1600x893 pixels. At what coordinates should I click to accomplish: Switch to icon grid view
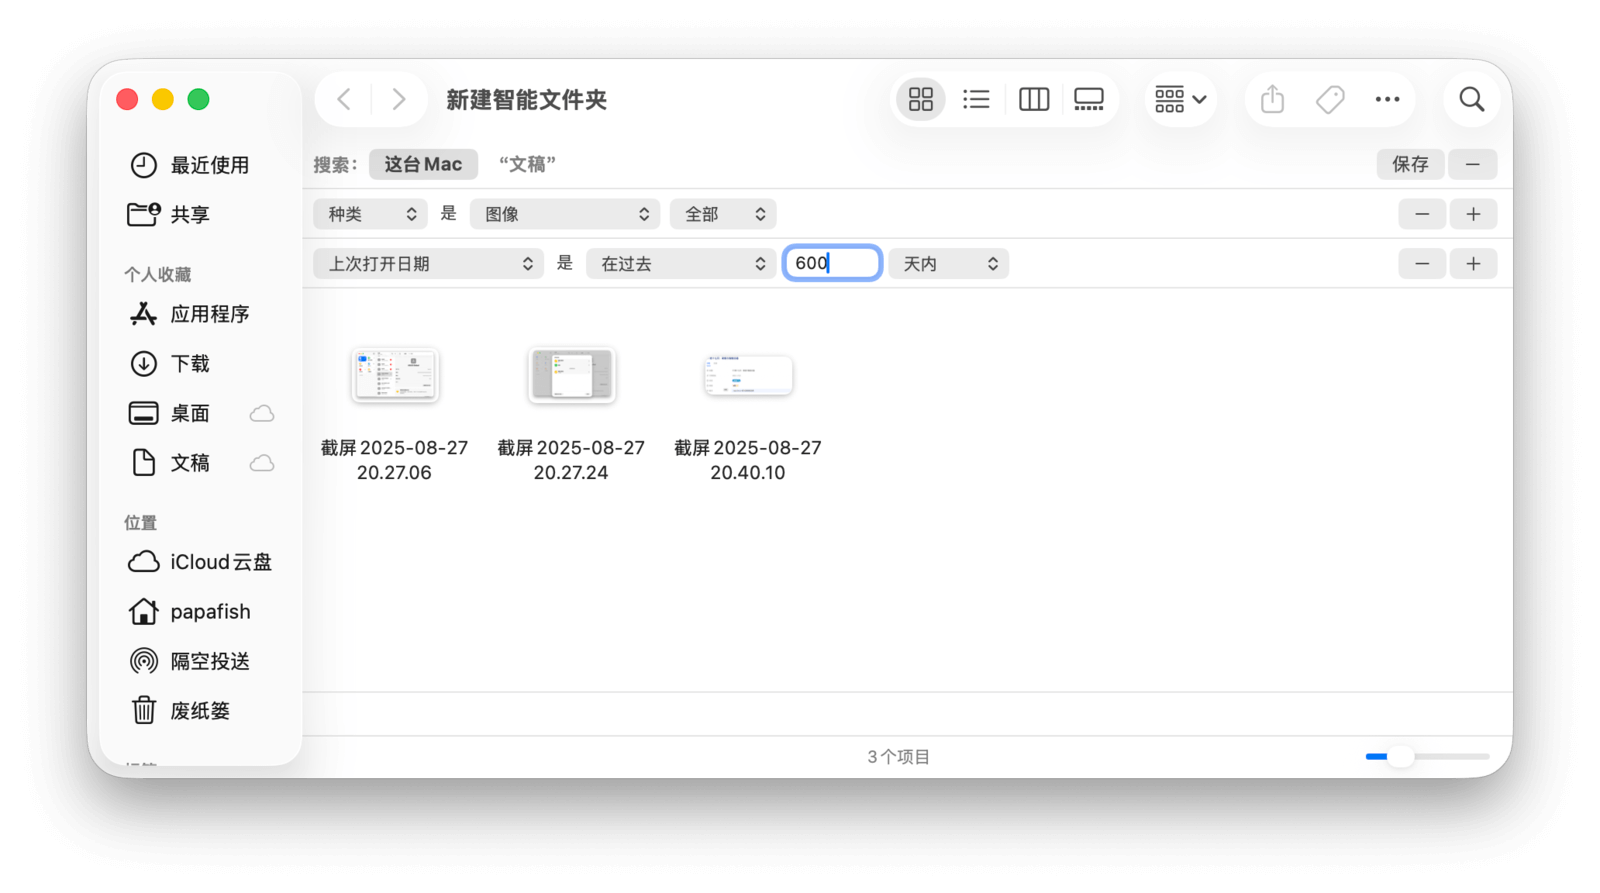(x=920, y=99)
